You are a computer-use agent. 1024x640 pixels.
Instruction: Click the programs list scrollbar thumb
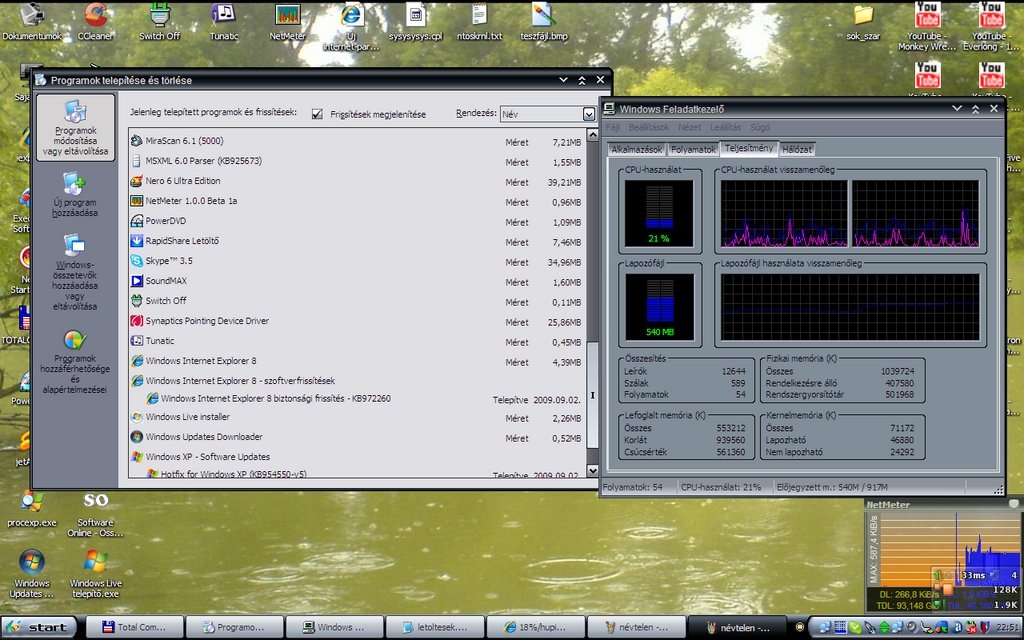pos(592,394)
